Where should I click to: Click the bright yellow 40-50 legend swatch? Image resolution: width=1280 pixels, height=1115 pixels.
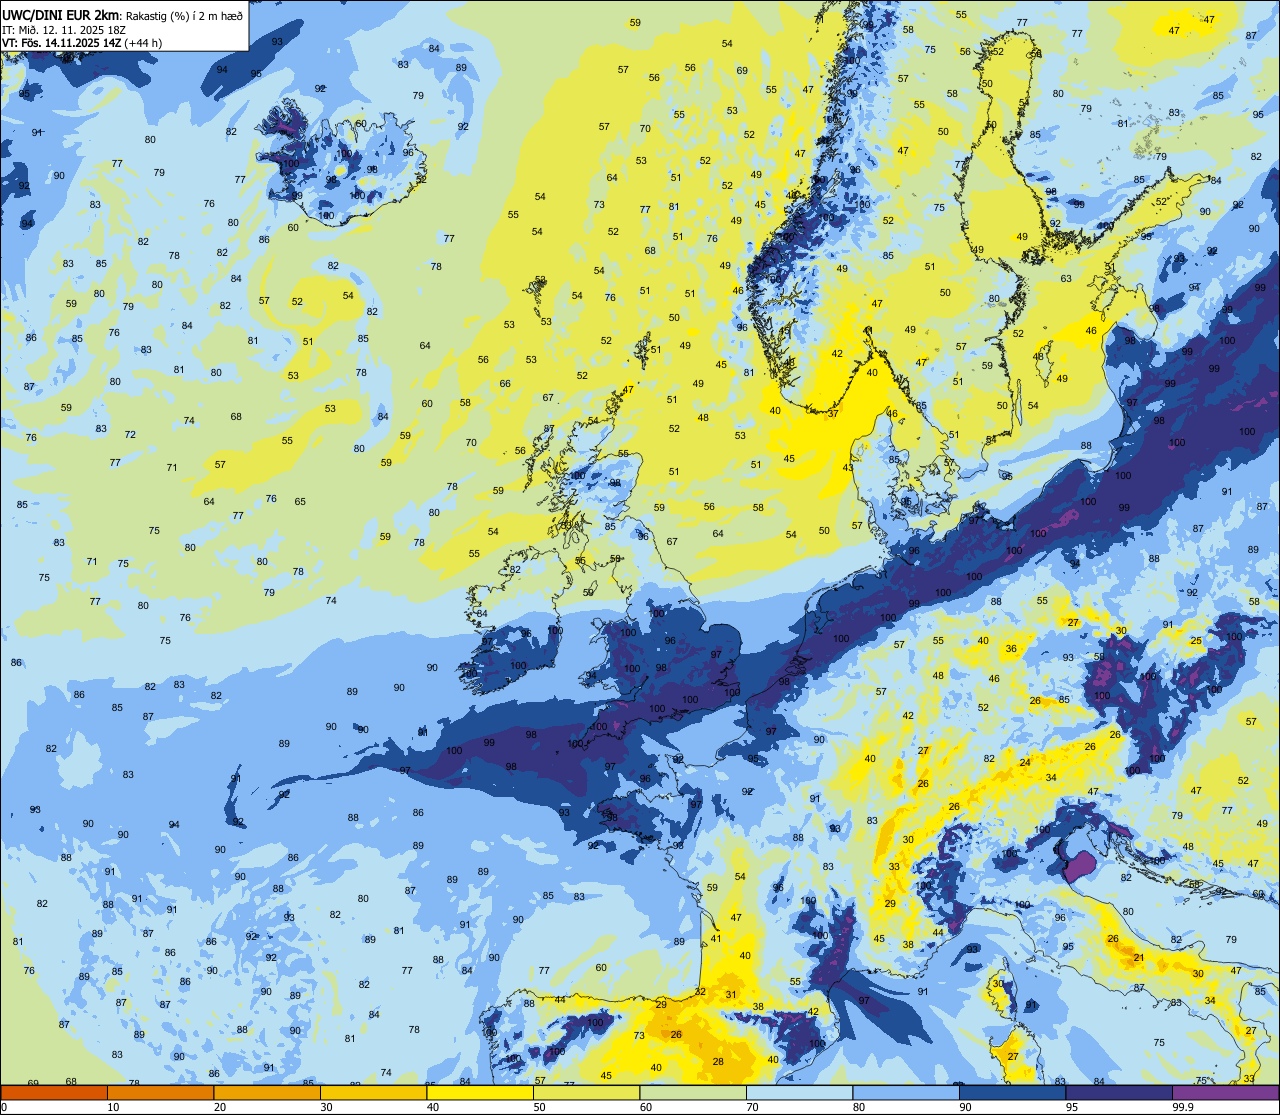coord(479,1093)
